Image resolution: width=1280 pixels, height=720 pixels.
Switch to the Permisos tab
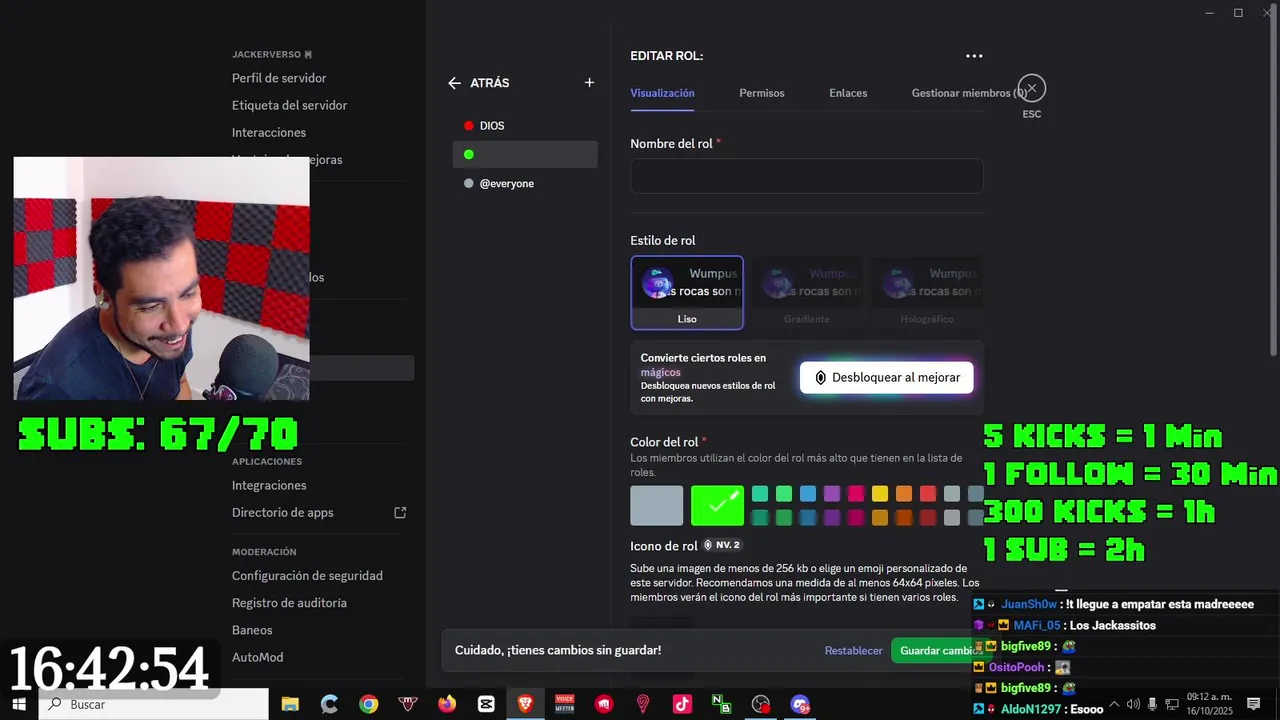[762, 93]
